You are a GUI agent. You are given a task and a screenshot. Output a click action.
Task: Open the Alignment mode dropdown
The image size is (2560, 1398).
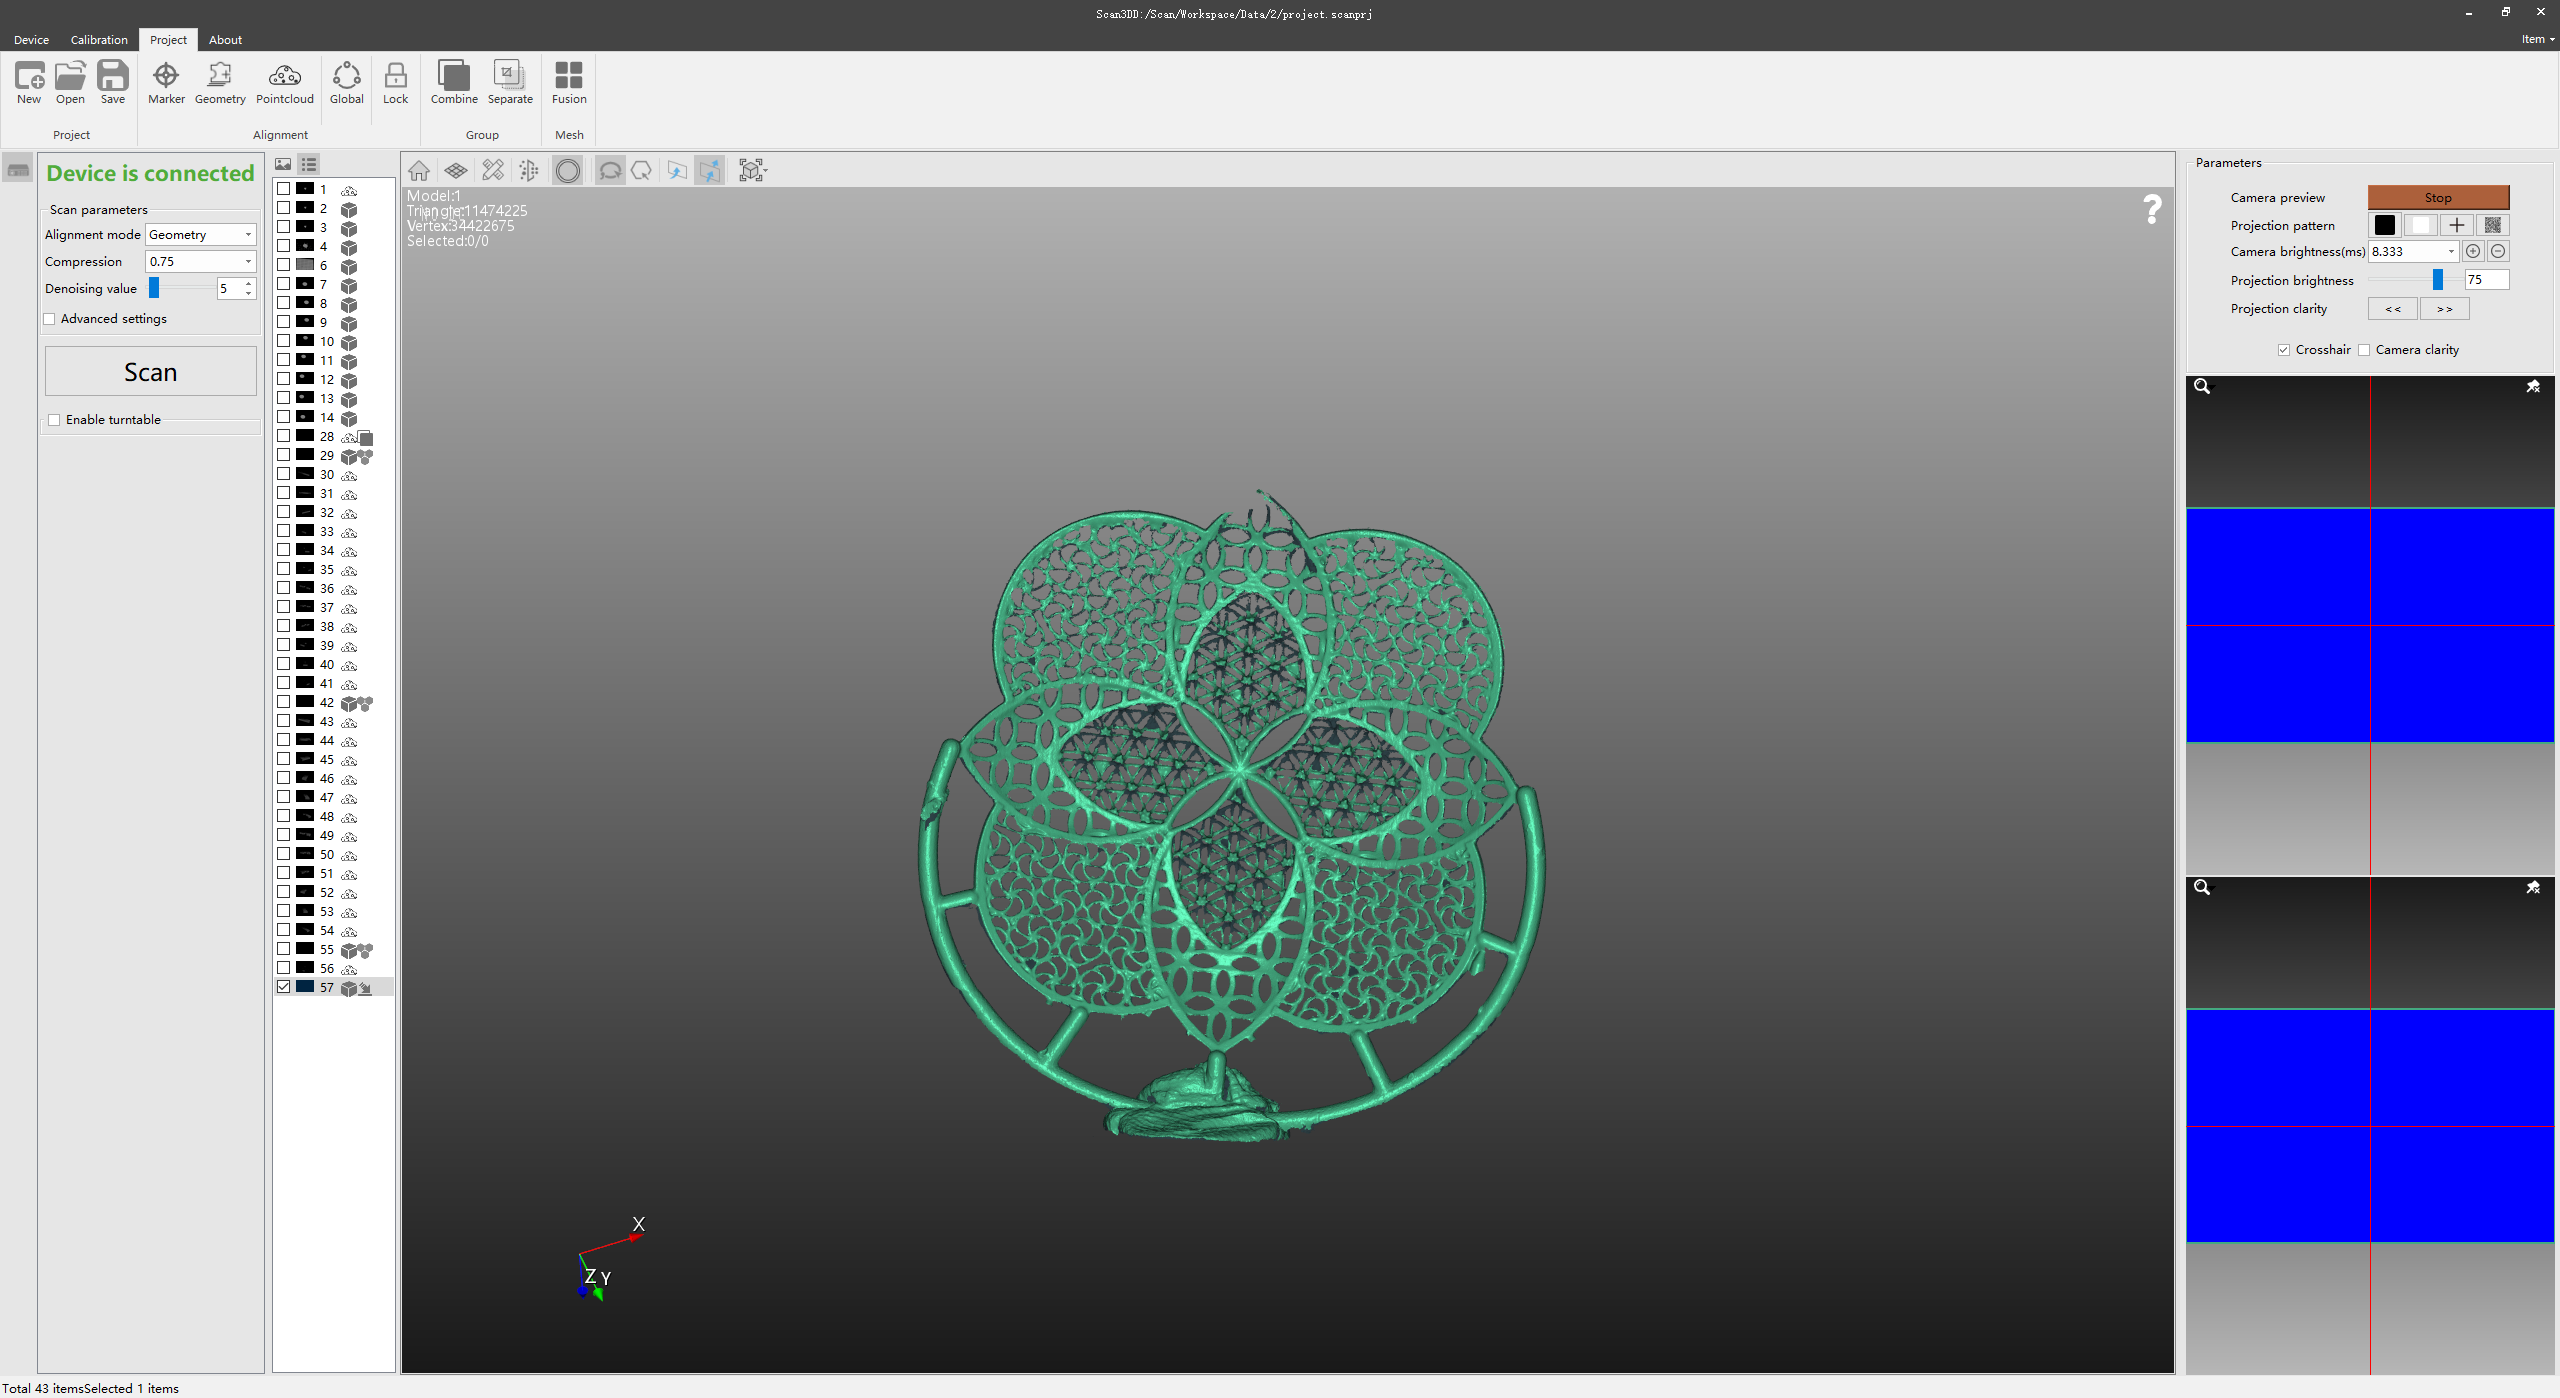[x=201, y=235]
